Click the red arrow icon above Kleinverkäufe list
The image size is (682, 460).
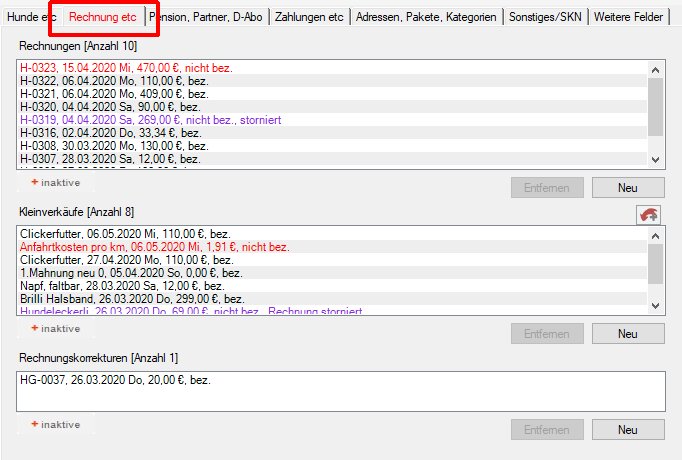pos(649,215)
